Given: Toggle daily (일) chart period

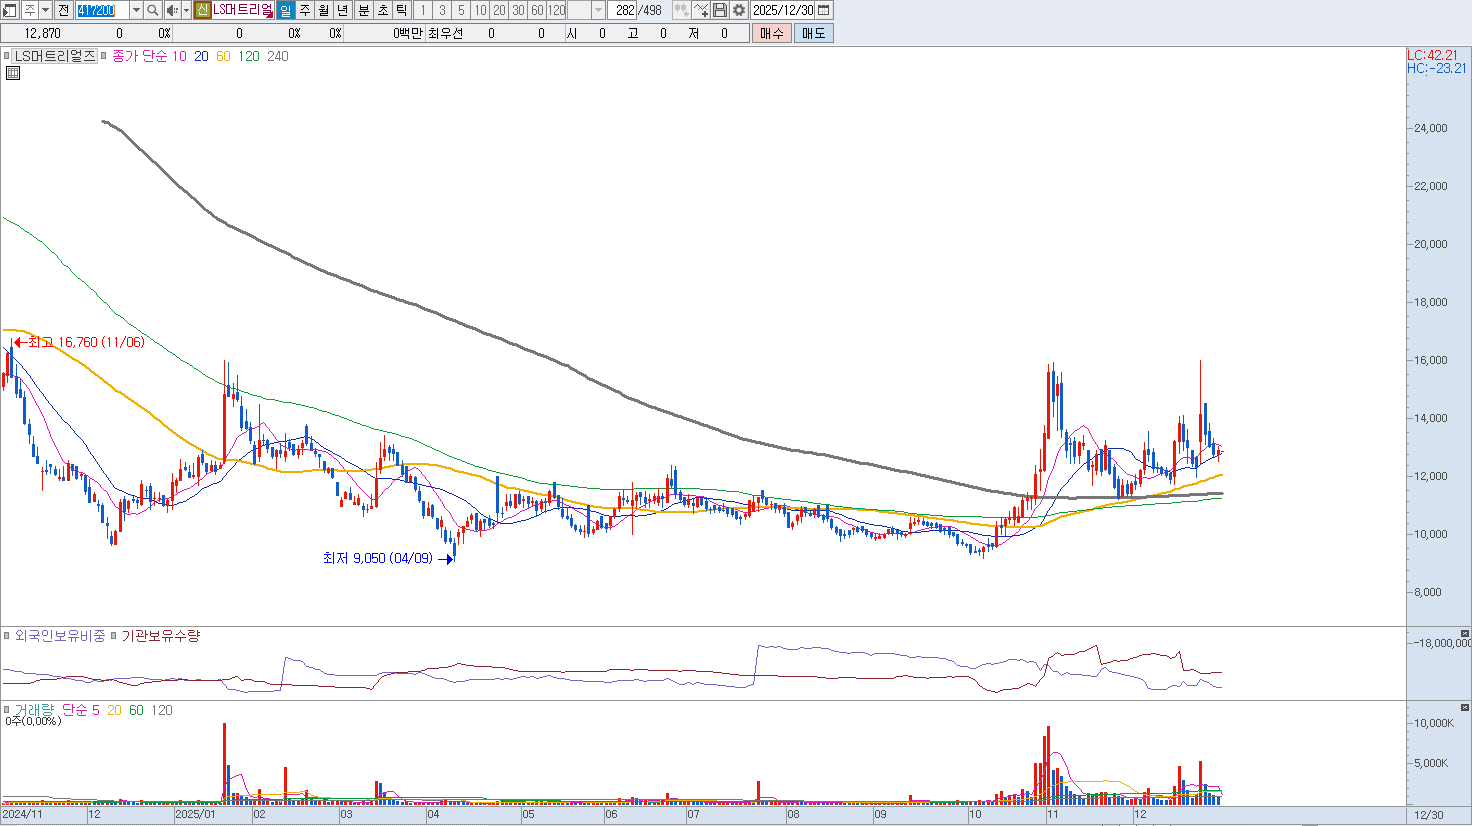Looking at the screenshot, I should pos(285,10).
